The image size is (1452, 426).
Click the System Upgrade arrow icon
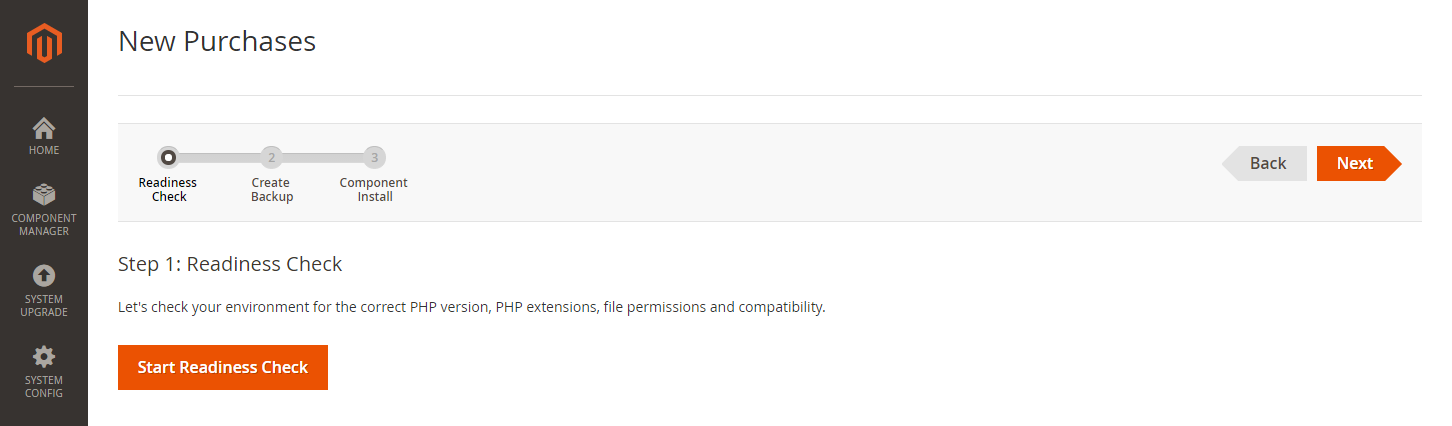(44, 275)
